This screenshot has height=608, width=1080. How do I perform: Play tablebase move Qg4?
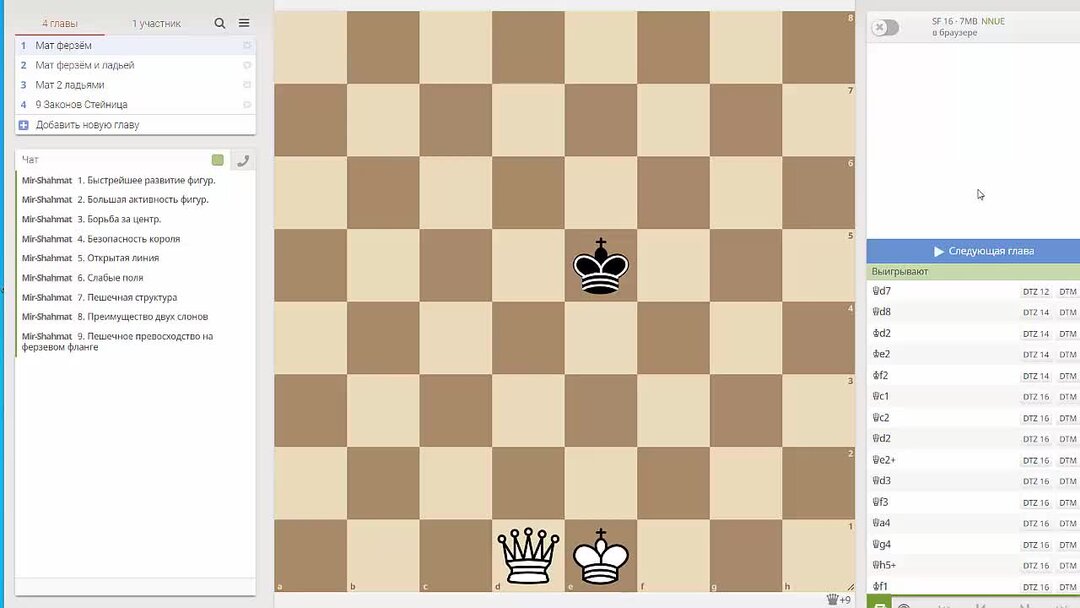973,545
